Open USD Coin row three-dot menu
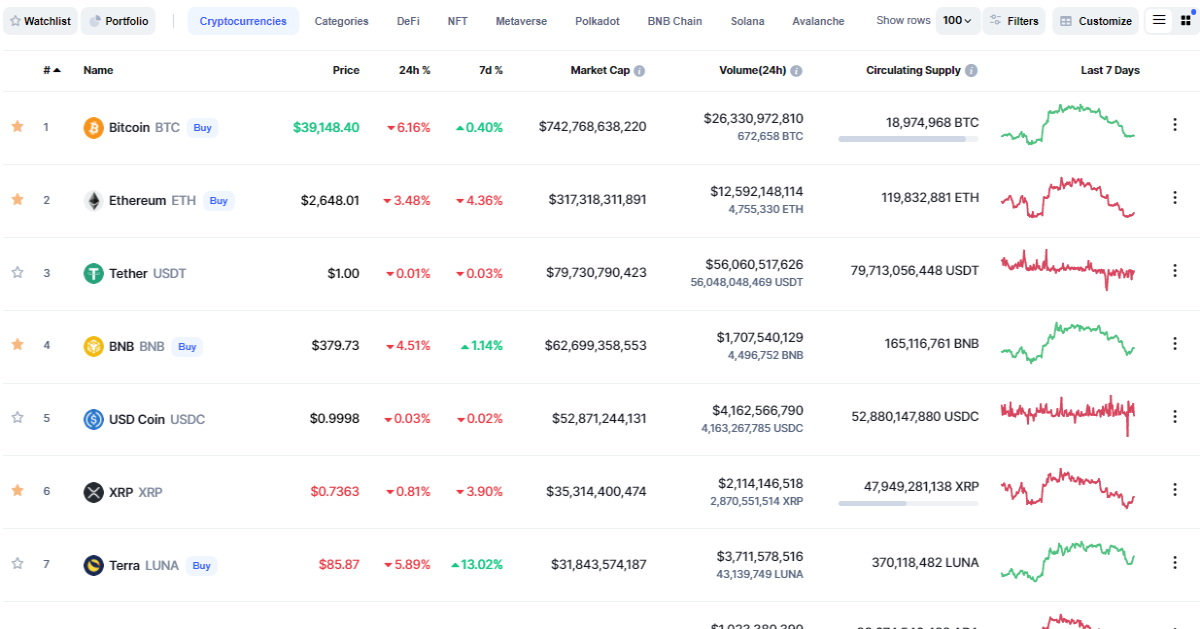The width and height of the screenshot is (1200, 629). (1175, 416)
